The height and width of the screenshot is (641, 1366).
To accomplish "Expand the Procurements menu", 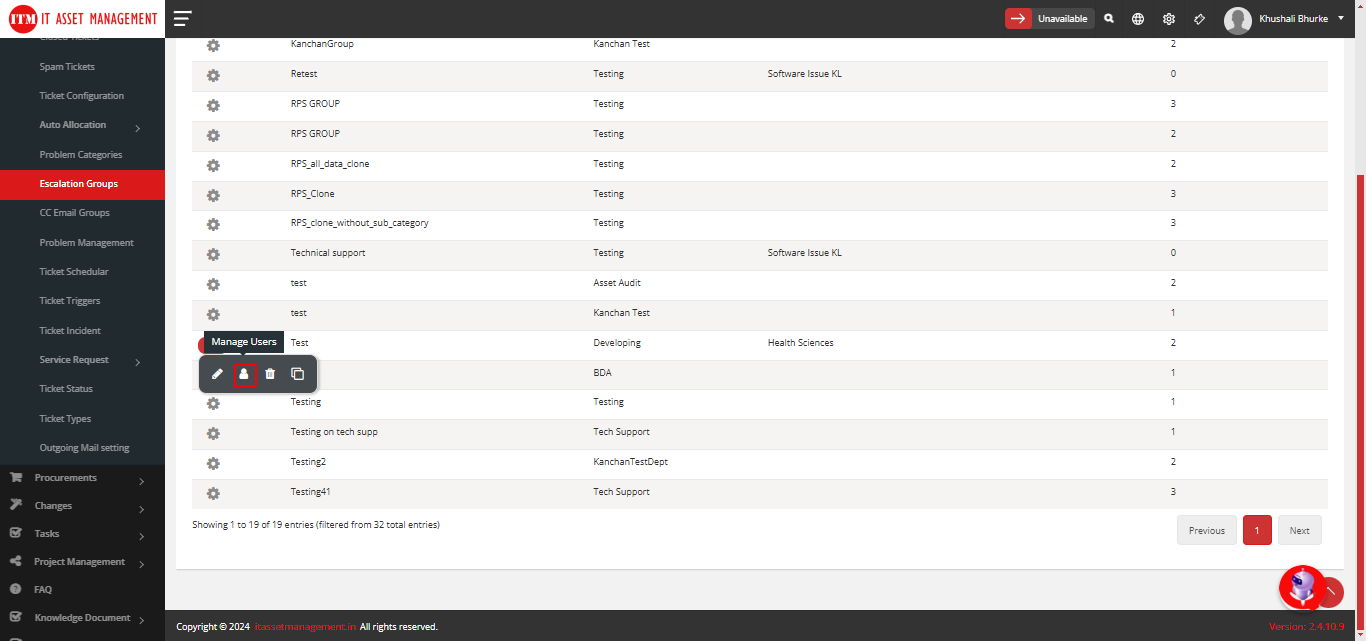I will point(141,480).
